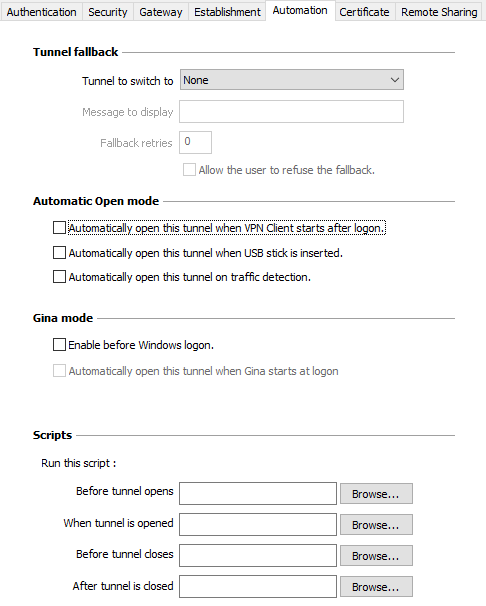This screenshot has width=486, height=606.
Task: Enable auto-open tunnel after logon checkbox
Action: pos(59,228)
